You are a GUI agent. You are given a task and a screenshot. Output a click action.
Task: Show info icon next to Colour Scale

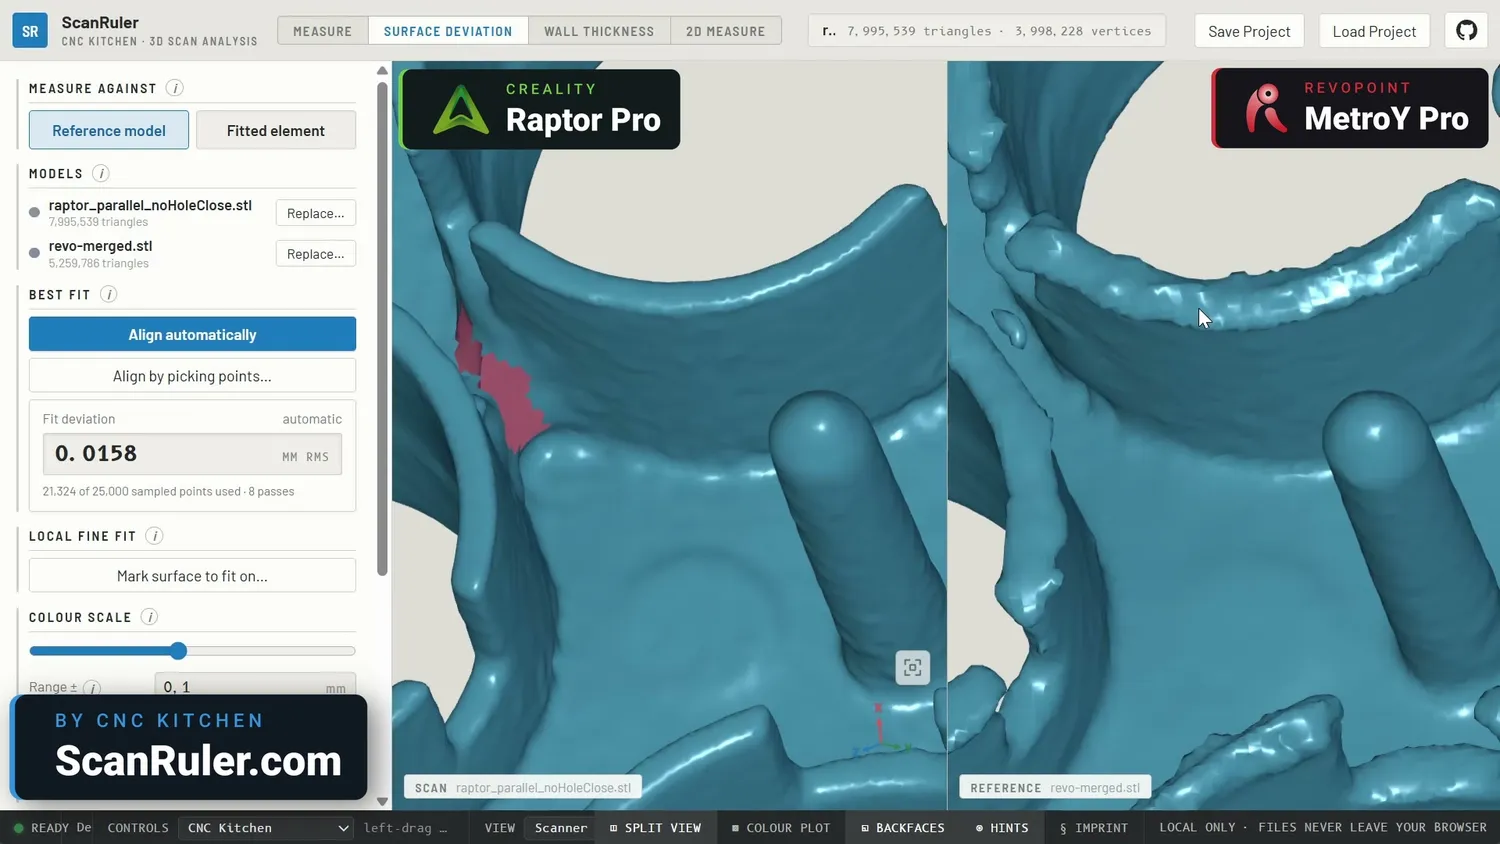(149, 617)
